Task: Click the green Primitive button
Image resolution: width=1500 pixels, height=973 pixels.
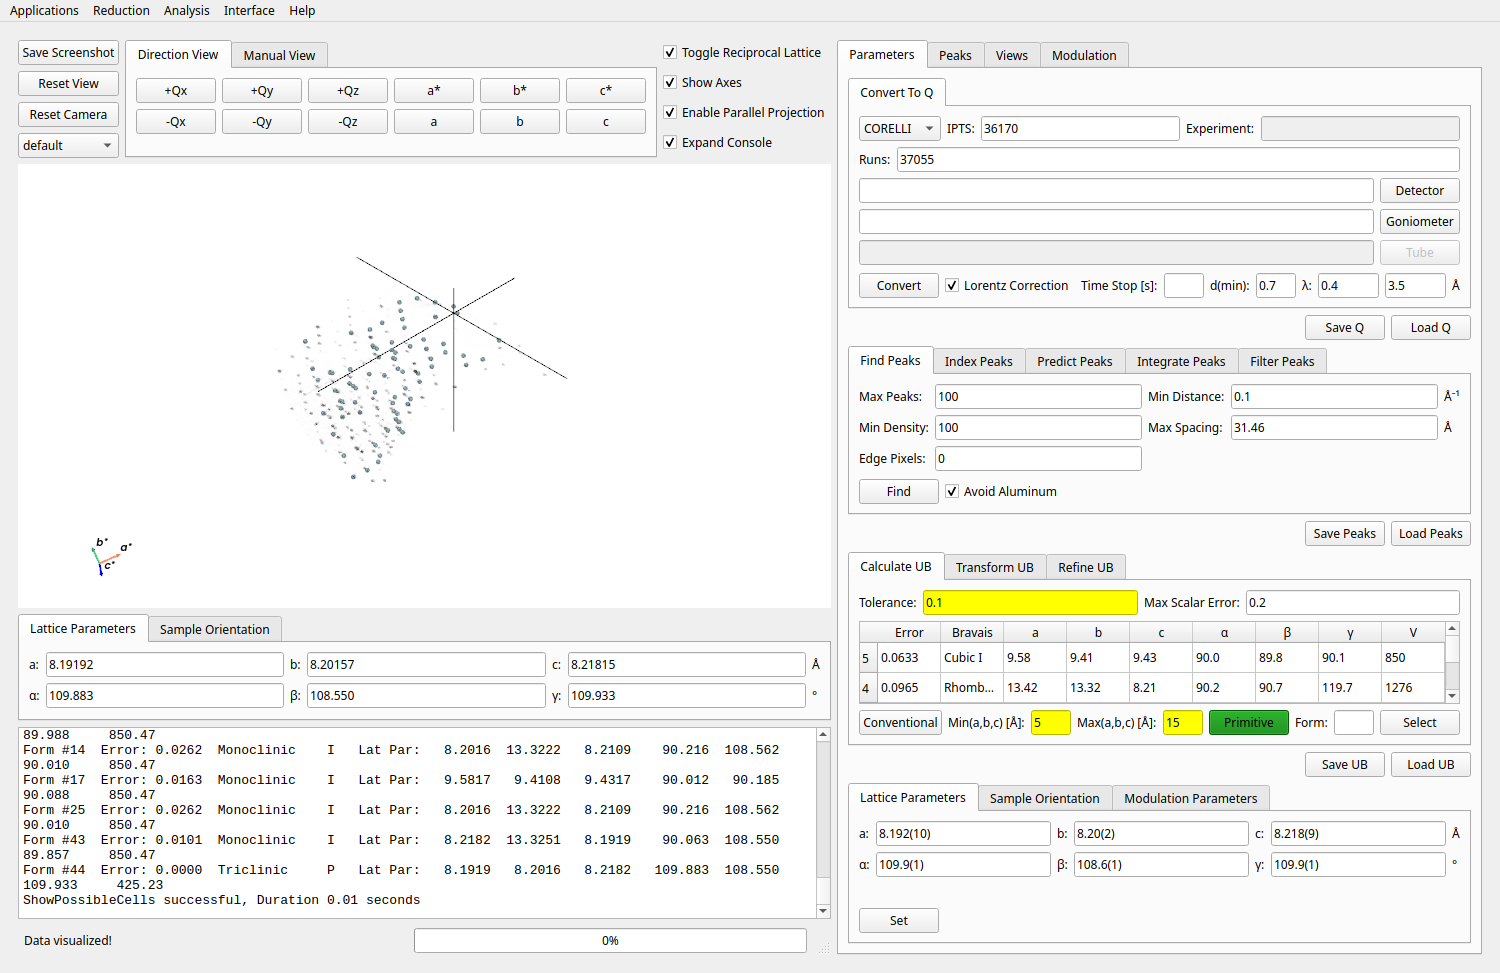Action: pos(1249,722)
